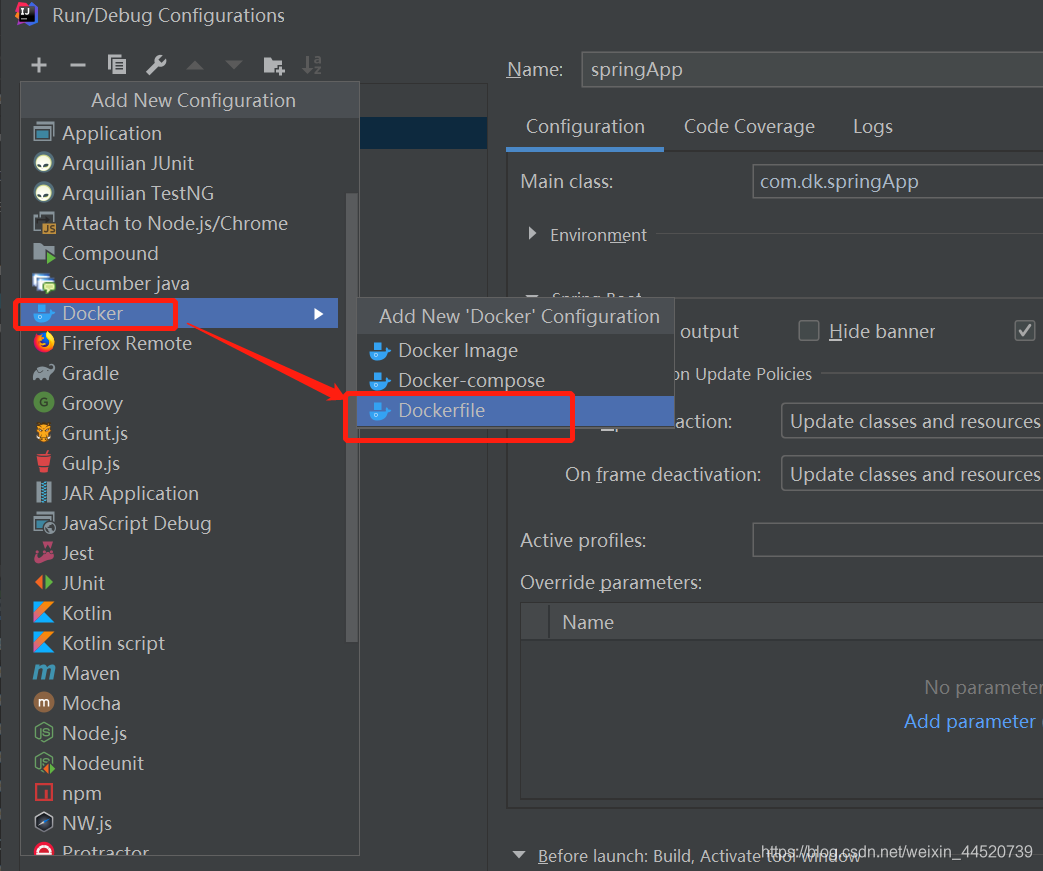Click the configuration type list scrollbar

[x=352, y=417]
